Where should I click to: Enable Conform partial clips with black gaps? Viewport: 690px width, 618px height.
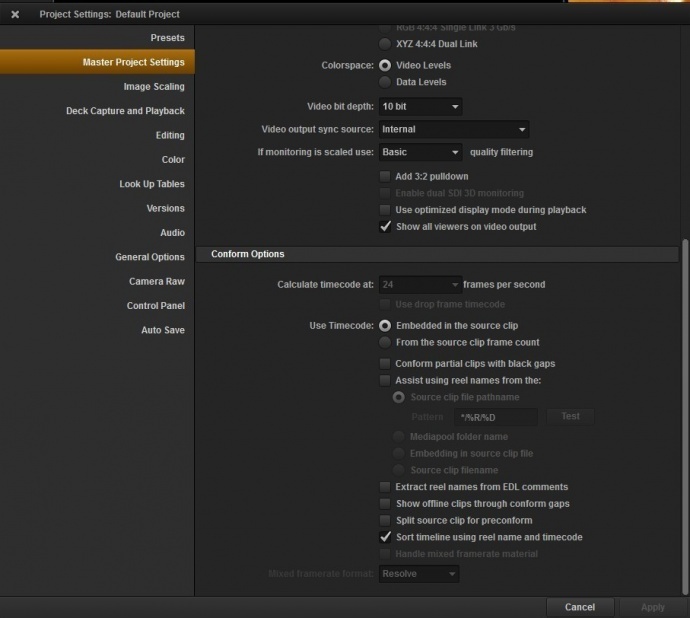[x=385, y=364]
